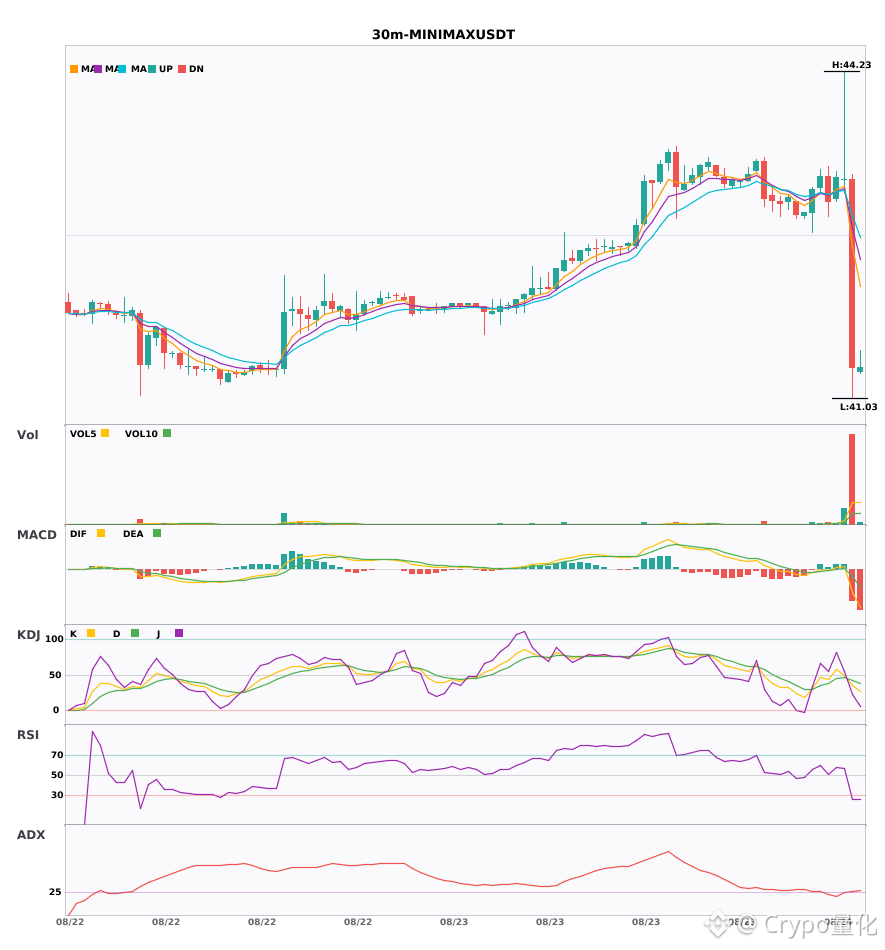885x950 pixels.
Task: Click the purple MA legend swatch
Action: click(x=98, y=69)
